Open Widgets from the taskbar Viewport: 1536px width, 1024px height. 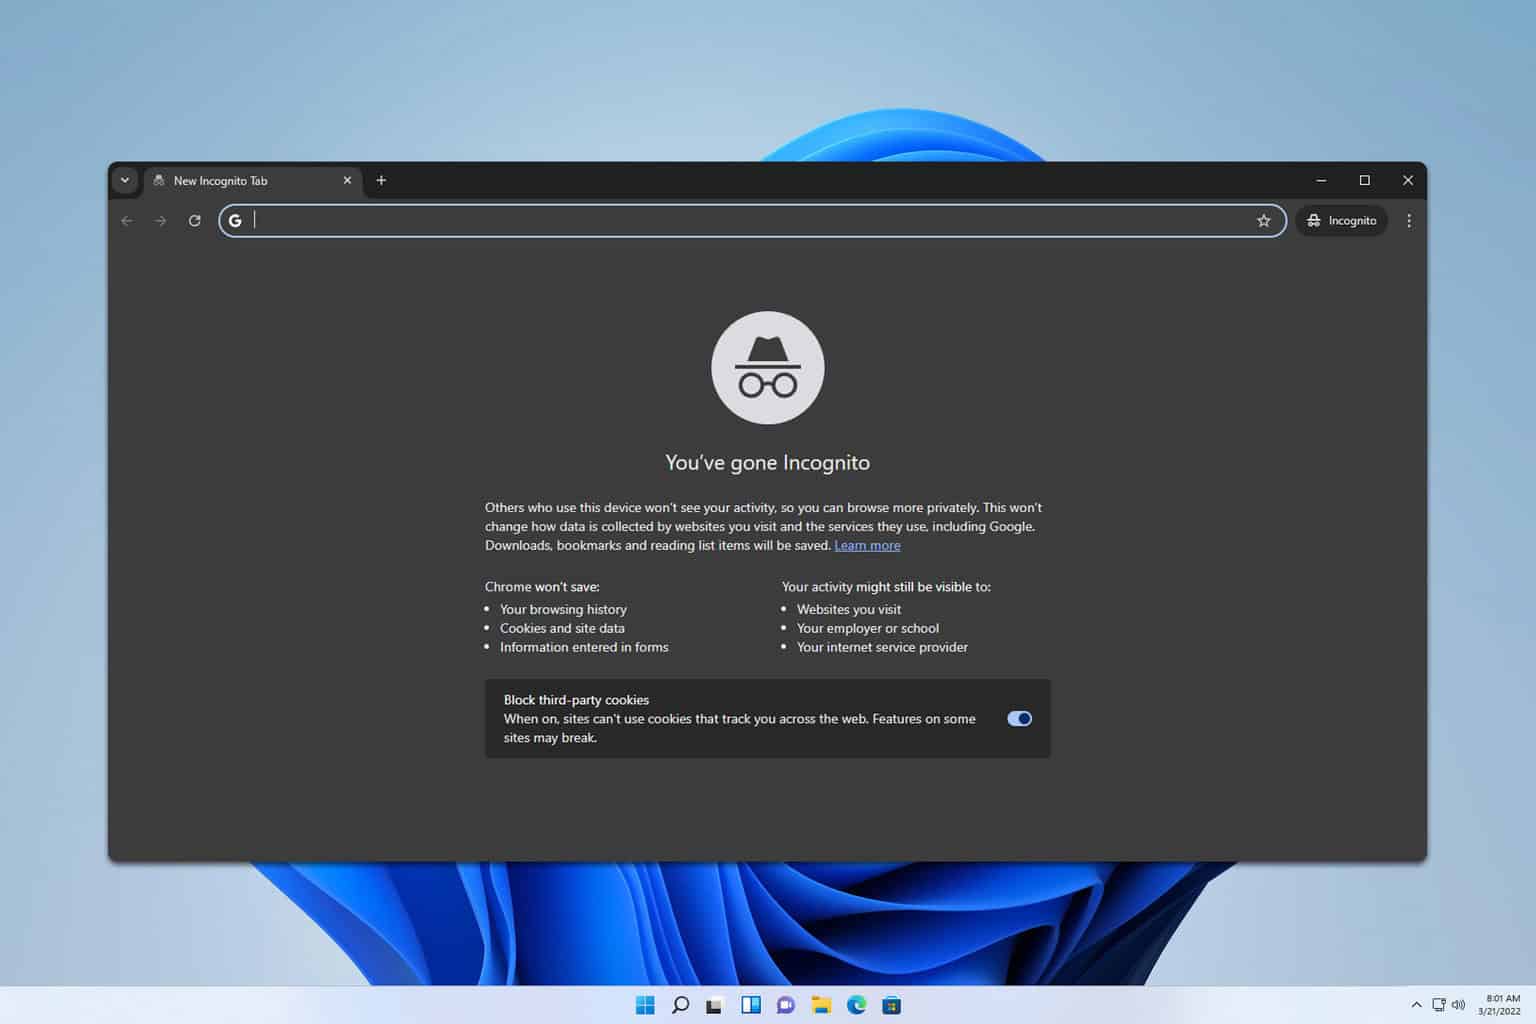751,1005
